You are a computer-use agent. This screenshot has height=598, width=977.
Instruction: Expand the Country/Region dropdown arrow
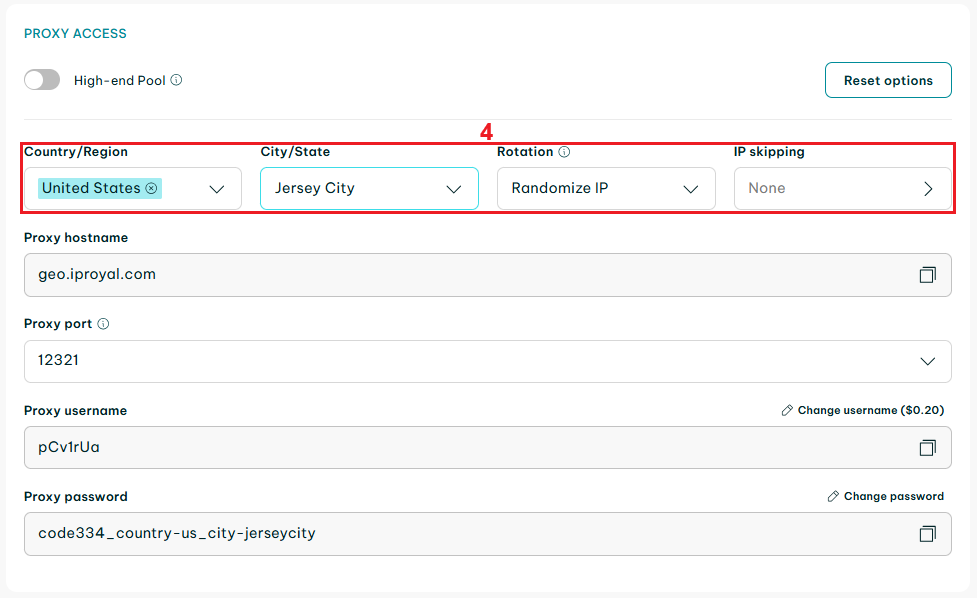(217, 189)
